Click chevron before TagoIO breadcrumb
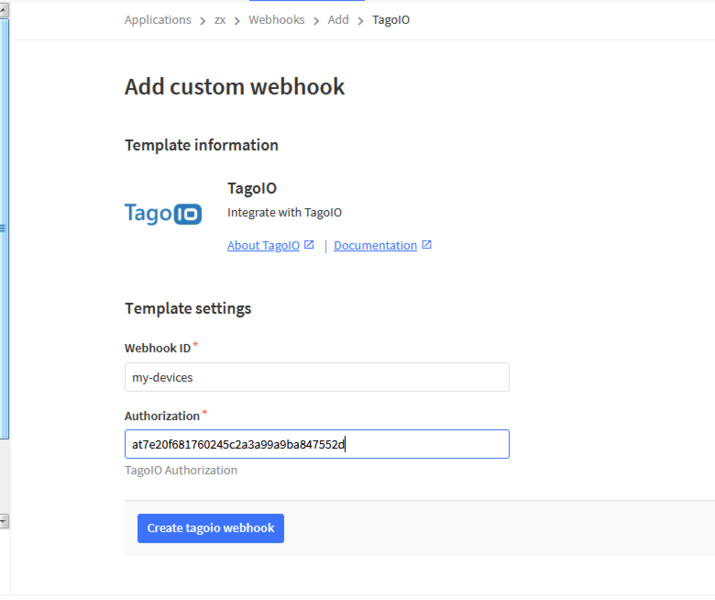This screenshot has height=600, width=715. coord(361,21)
